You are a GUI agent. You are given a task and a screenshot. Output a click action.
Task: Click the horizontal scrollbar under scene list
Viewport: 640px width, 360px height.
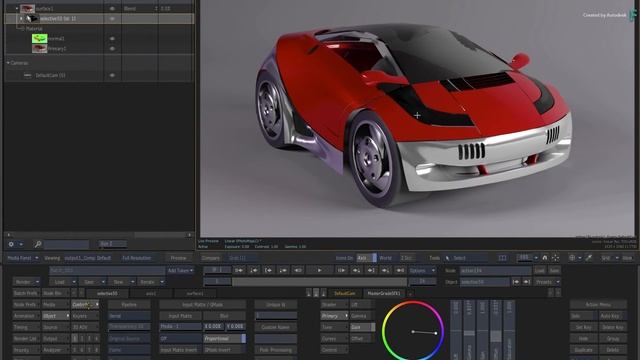point(99,235)
